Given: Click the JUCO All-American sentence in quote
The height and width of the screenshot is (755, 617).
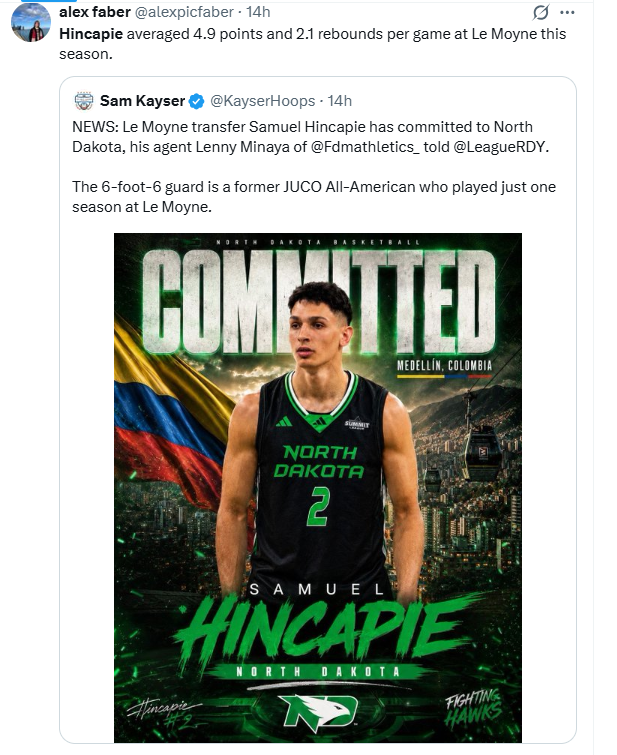Looking at the screenshot, I should (314, 196).
